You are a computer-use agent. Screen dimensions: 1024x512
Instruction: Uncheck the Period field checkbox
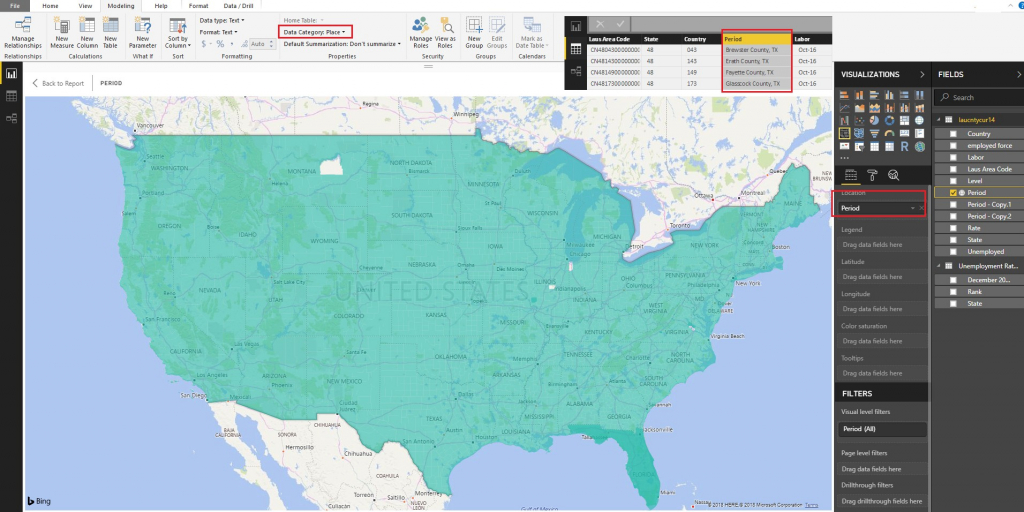(953, 192)
